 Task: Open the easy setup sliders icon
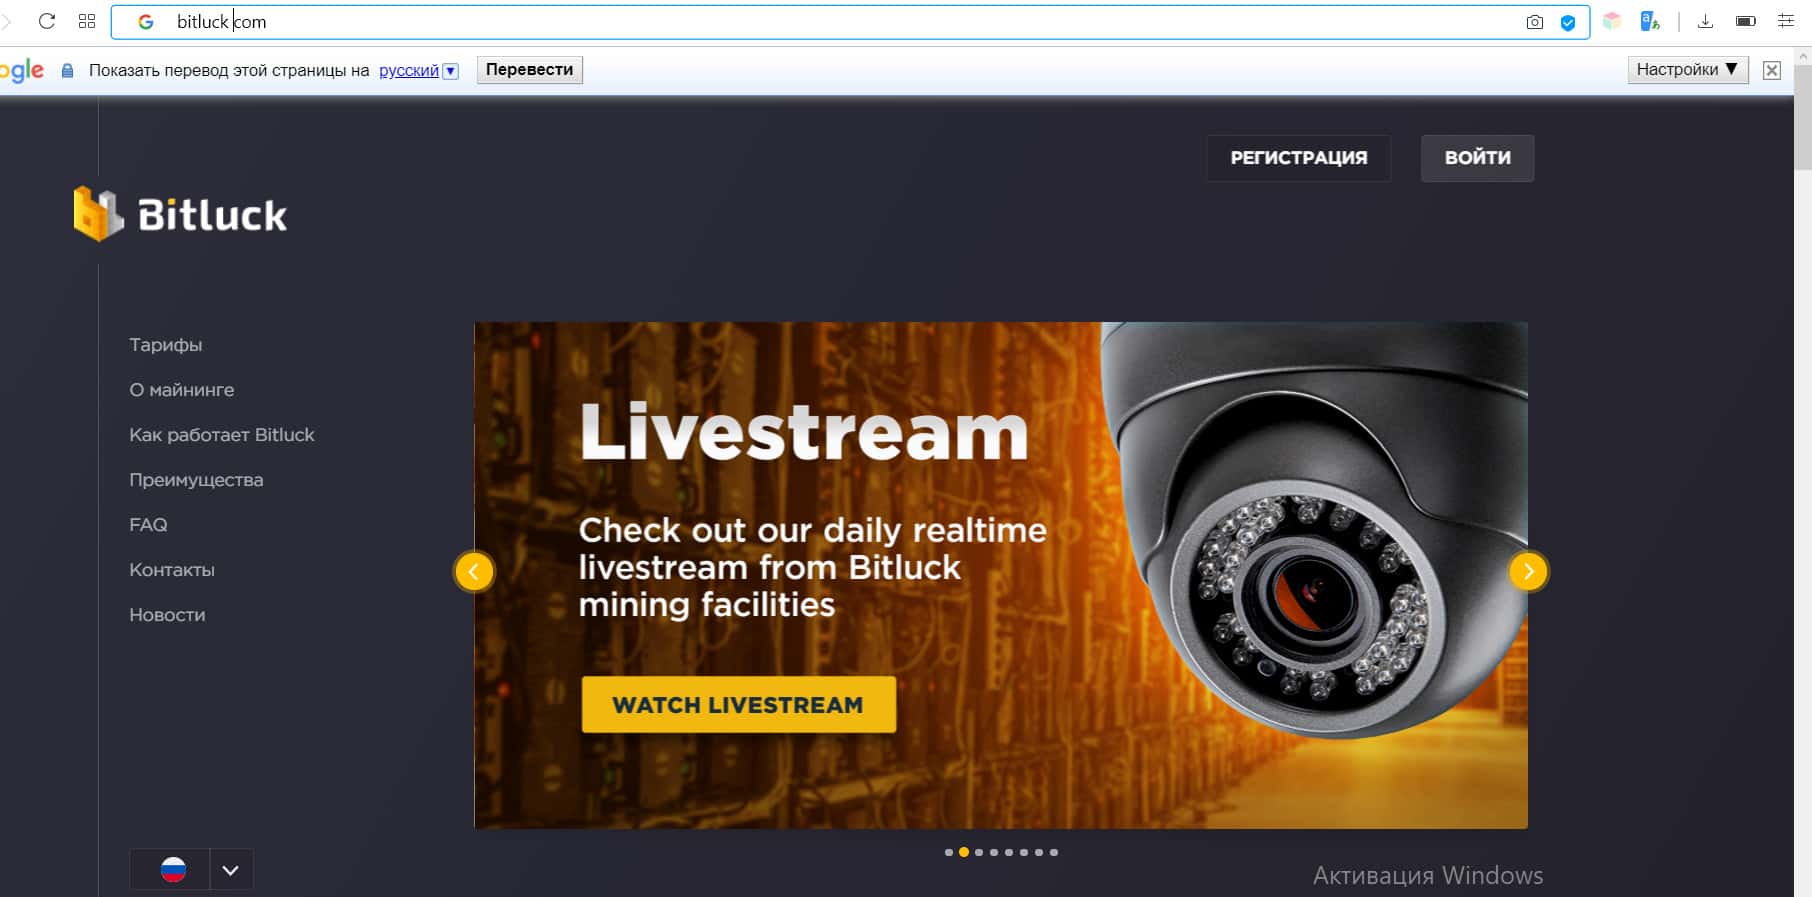(x=1786, y=21)
